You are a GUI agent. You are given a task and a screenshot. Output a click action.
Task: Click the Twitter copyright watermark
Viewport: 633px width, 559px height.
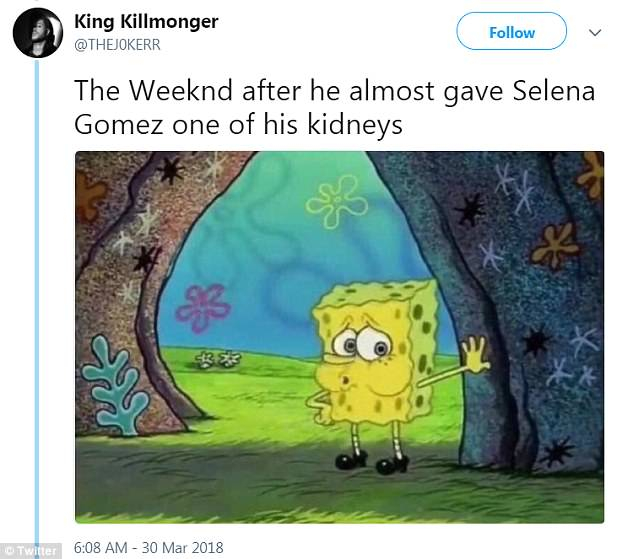pyautogui.click(x=31, y=551)
